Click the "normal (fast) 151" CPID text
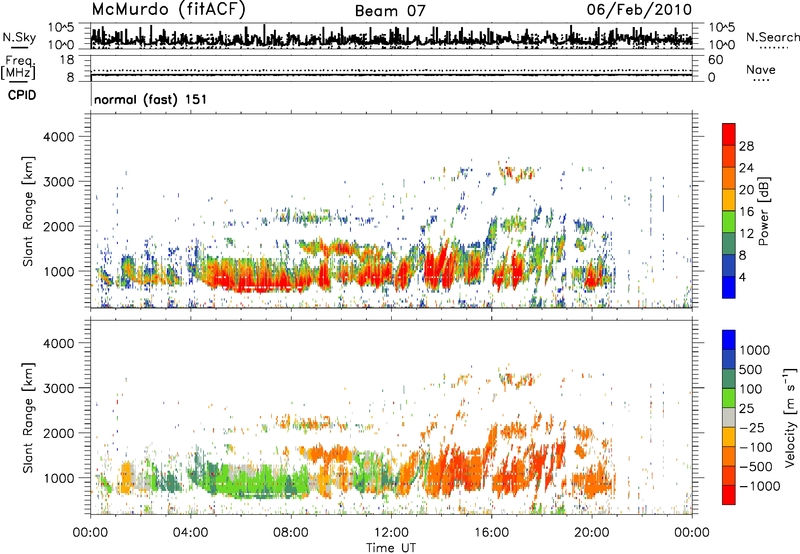Screen dimensions: 800x554 point(151,99)
